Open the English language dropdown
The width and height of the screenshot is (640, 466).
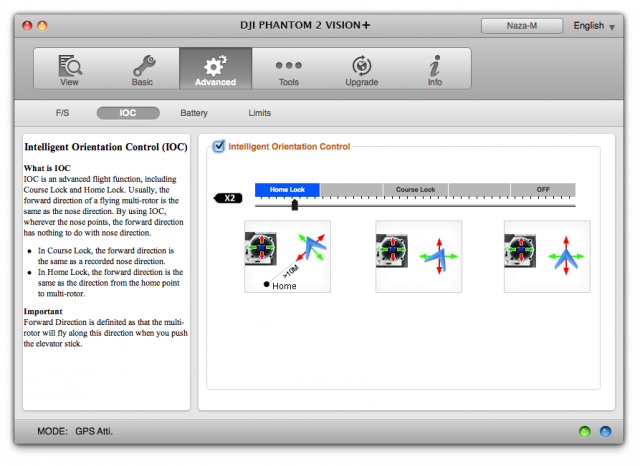[594, 26]
